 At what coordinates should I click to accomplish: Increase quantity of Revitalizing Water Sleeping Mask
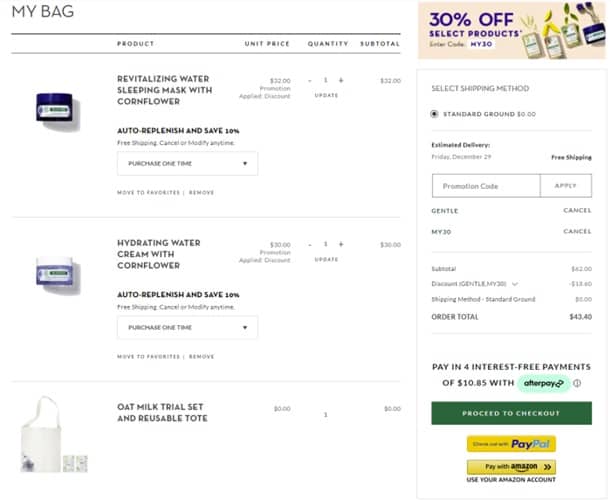[340, 80]
